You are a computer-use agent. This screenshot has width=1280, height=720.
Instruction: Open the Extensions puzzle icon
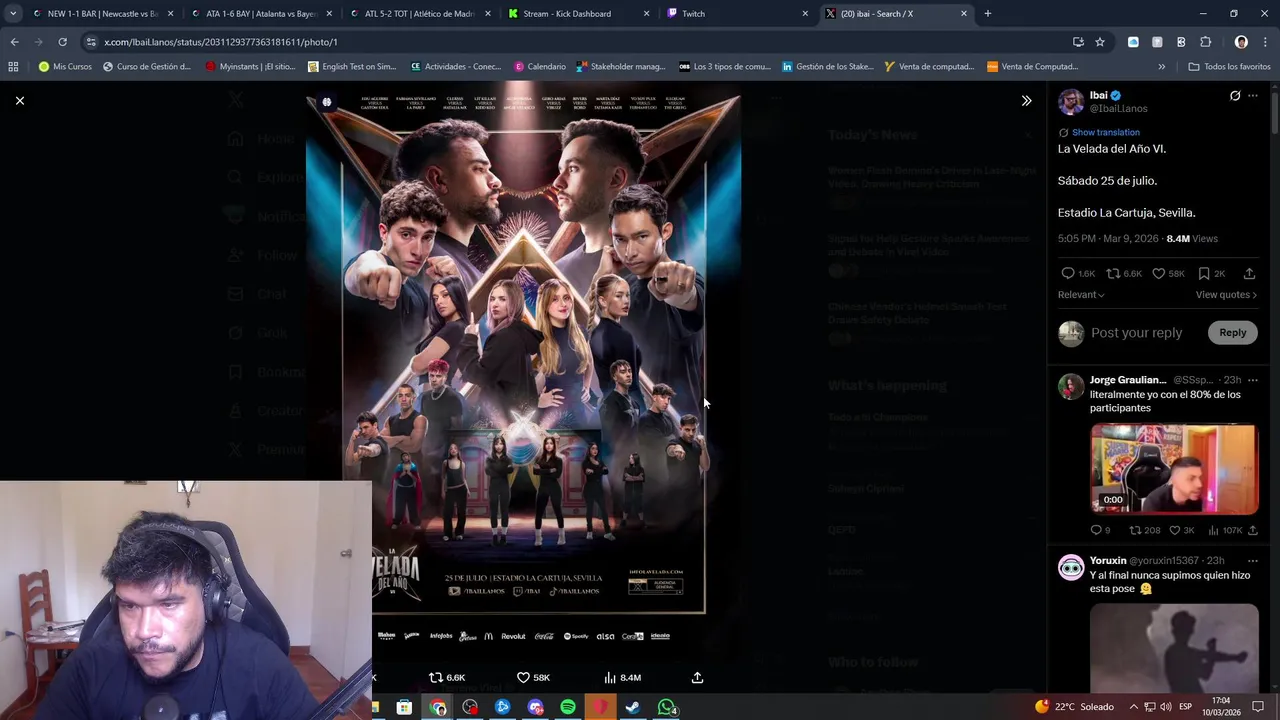[x=1205, y=42]
